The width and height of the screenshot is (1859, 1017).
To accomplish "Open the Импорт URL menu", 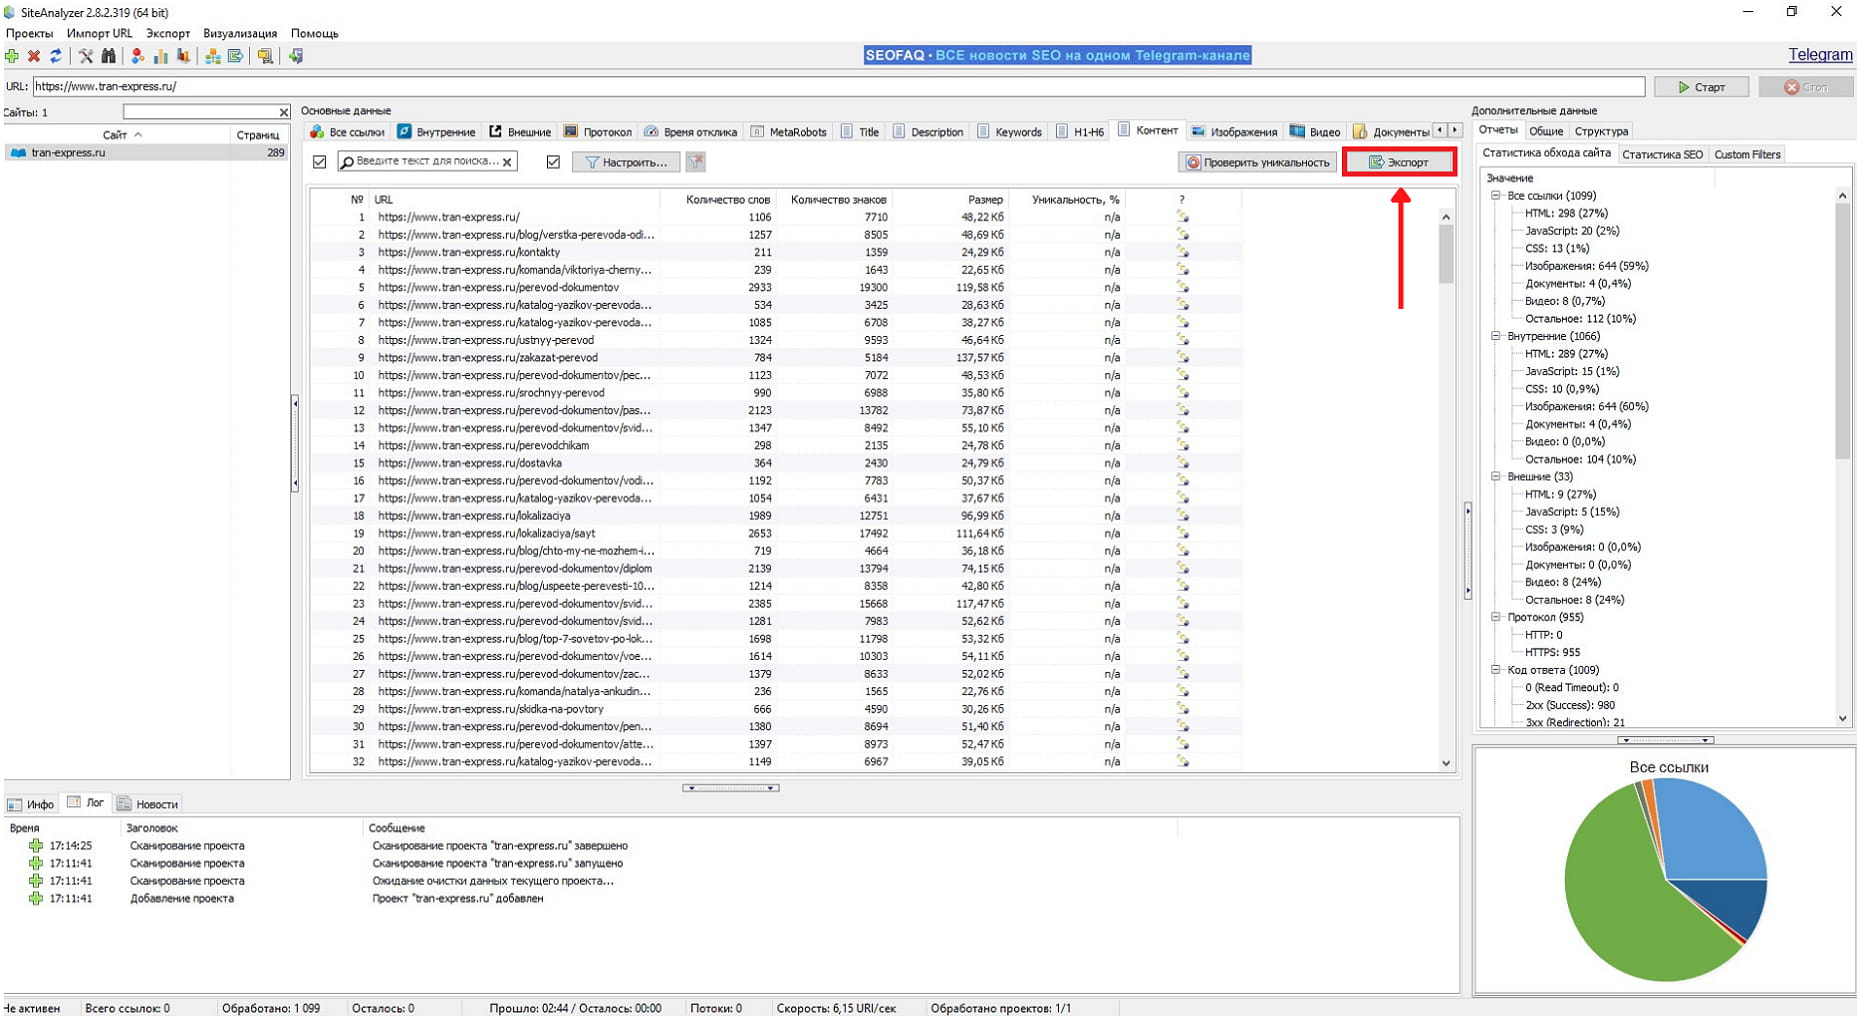I will pyautogui.click(x=99, y=33).
